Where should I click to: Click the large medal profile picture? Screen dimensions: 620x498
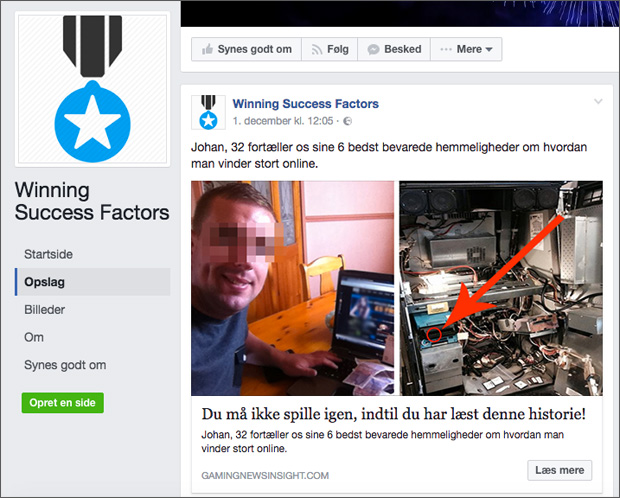point(91,85)
